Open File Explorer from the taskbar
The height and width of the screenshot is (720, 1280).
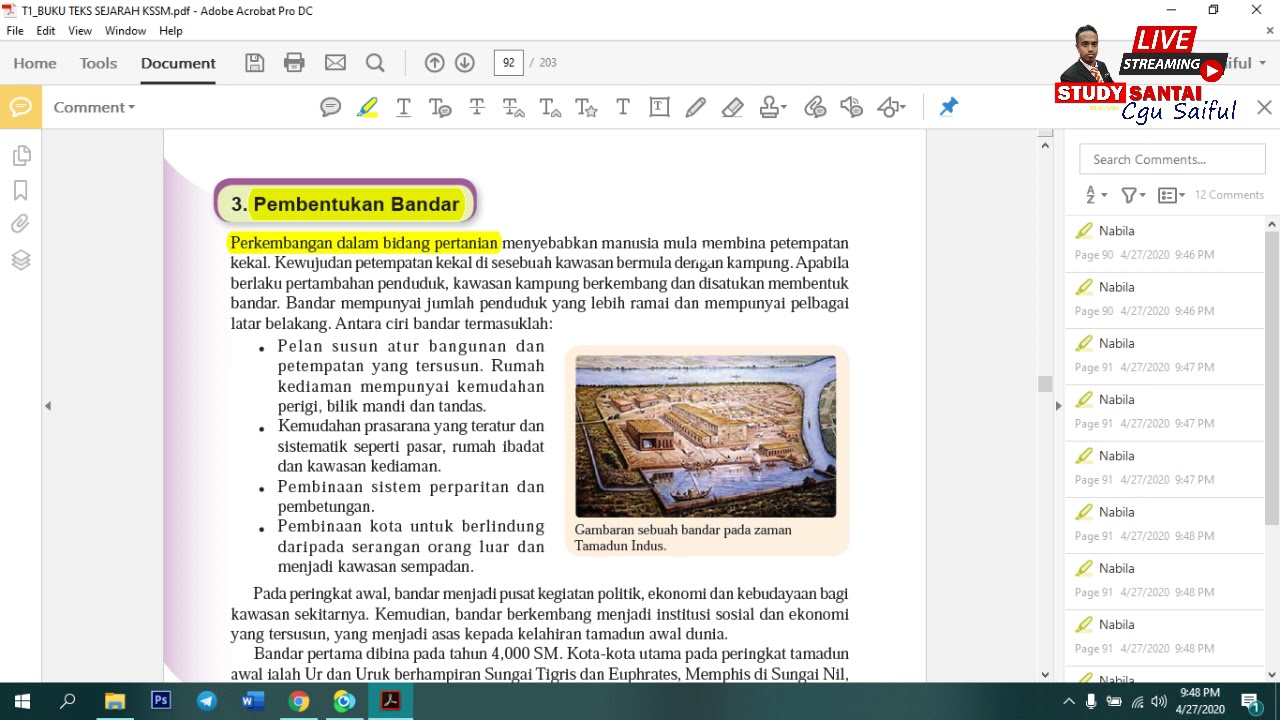pos(115,701)
